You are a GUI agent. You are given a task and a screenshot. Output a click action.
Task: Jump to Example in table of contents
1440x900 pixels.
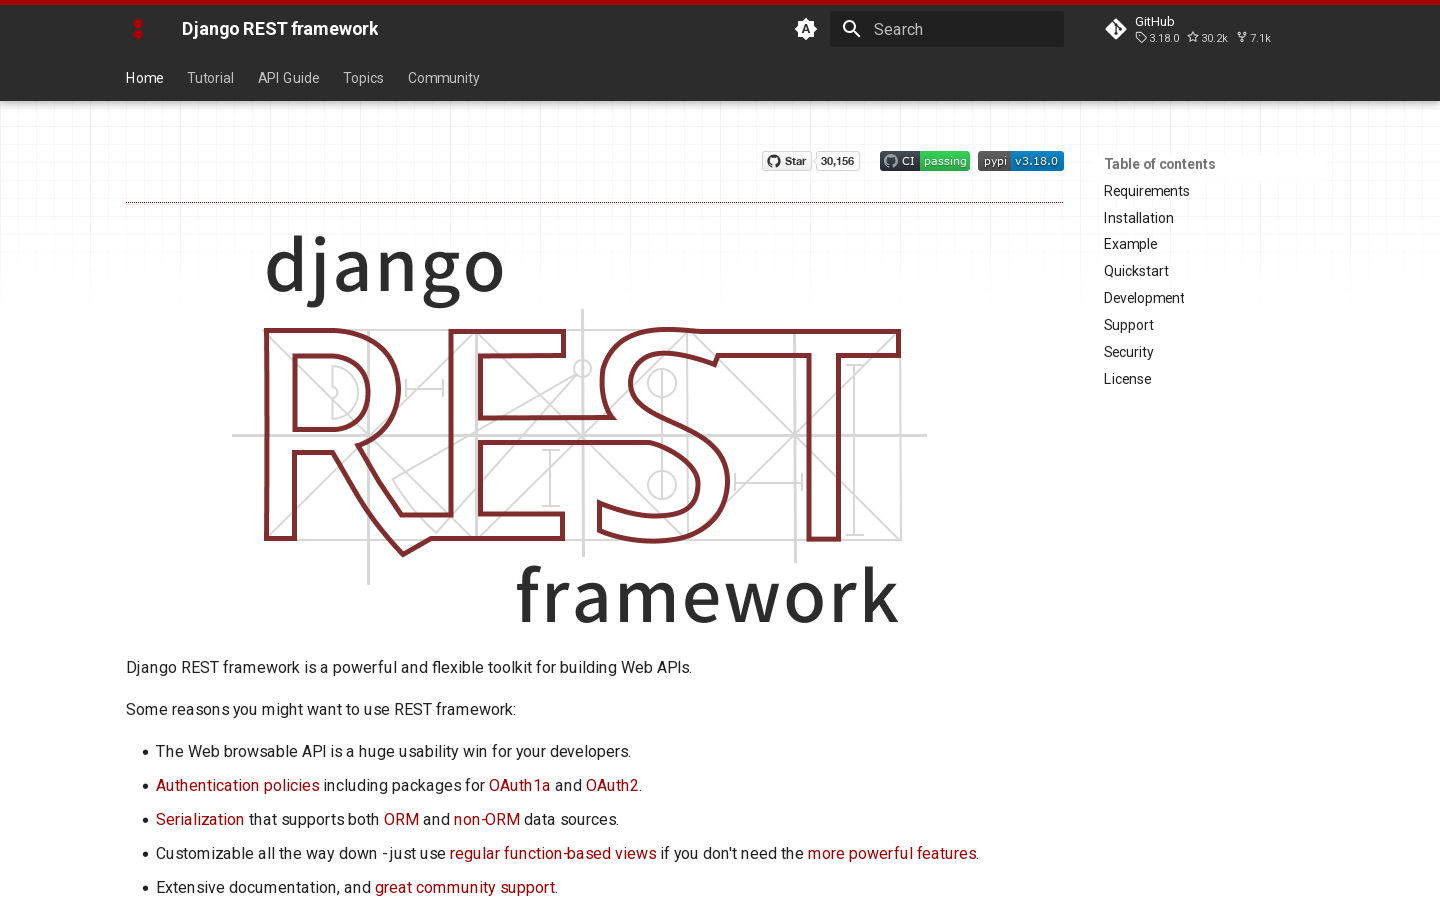click(x=1131, y=244)
